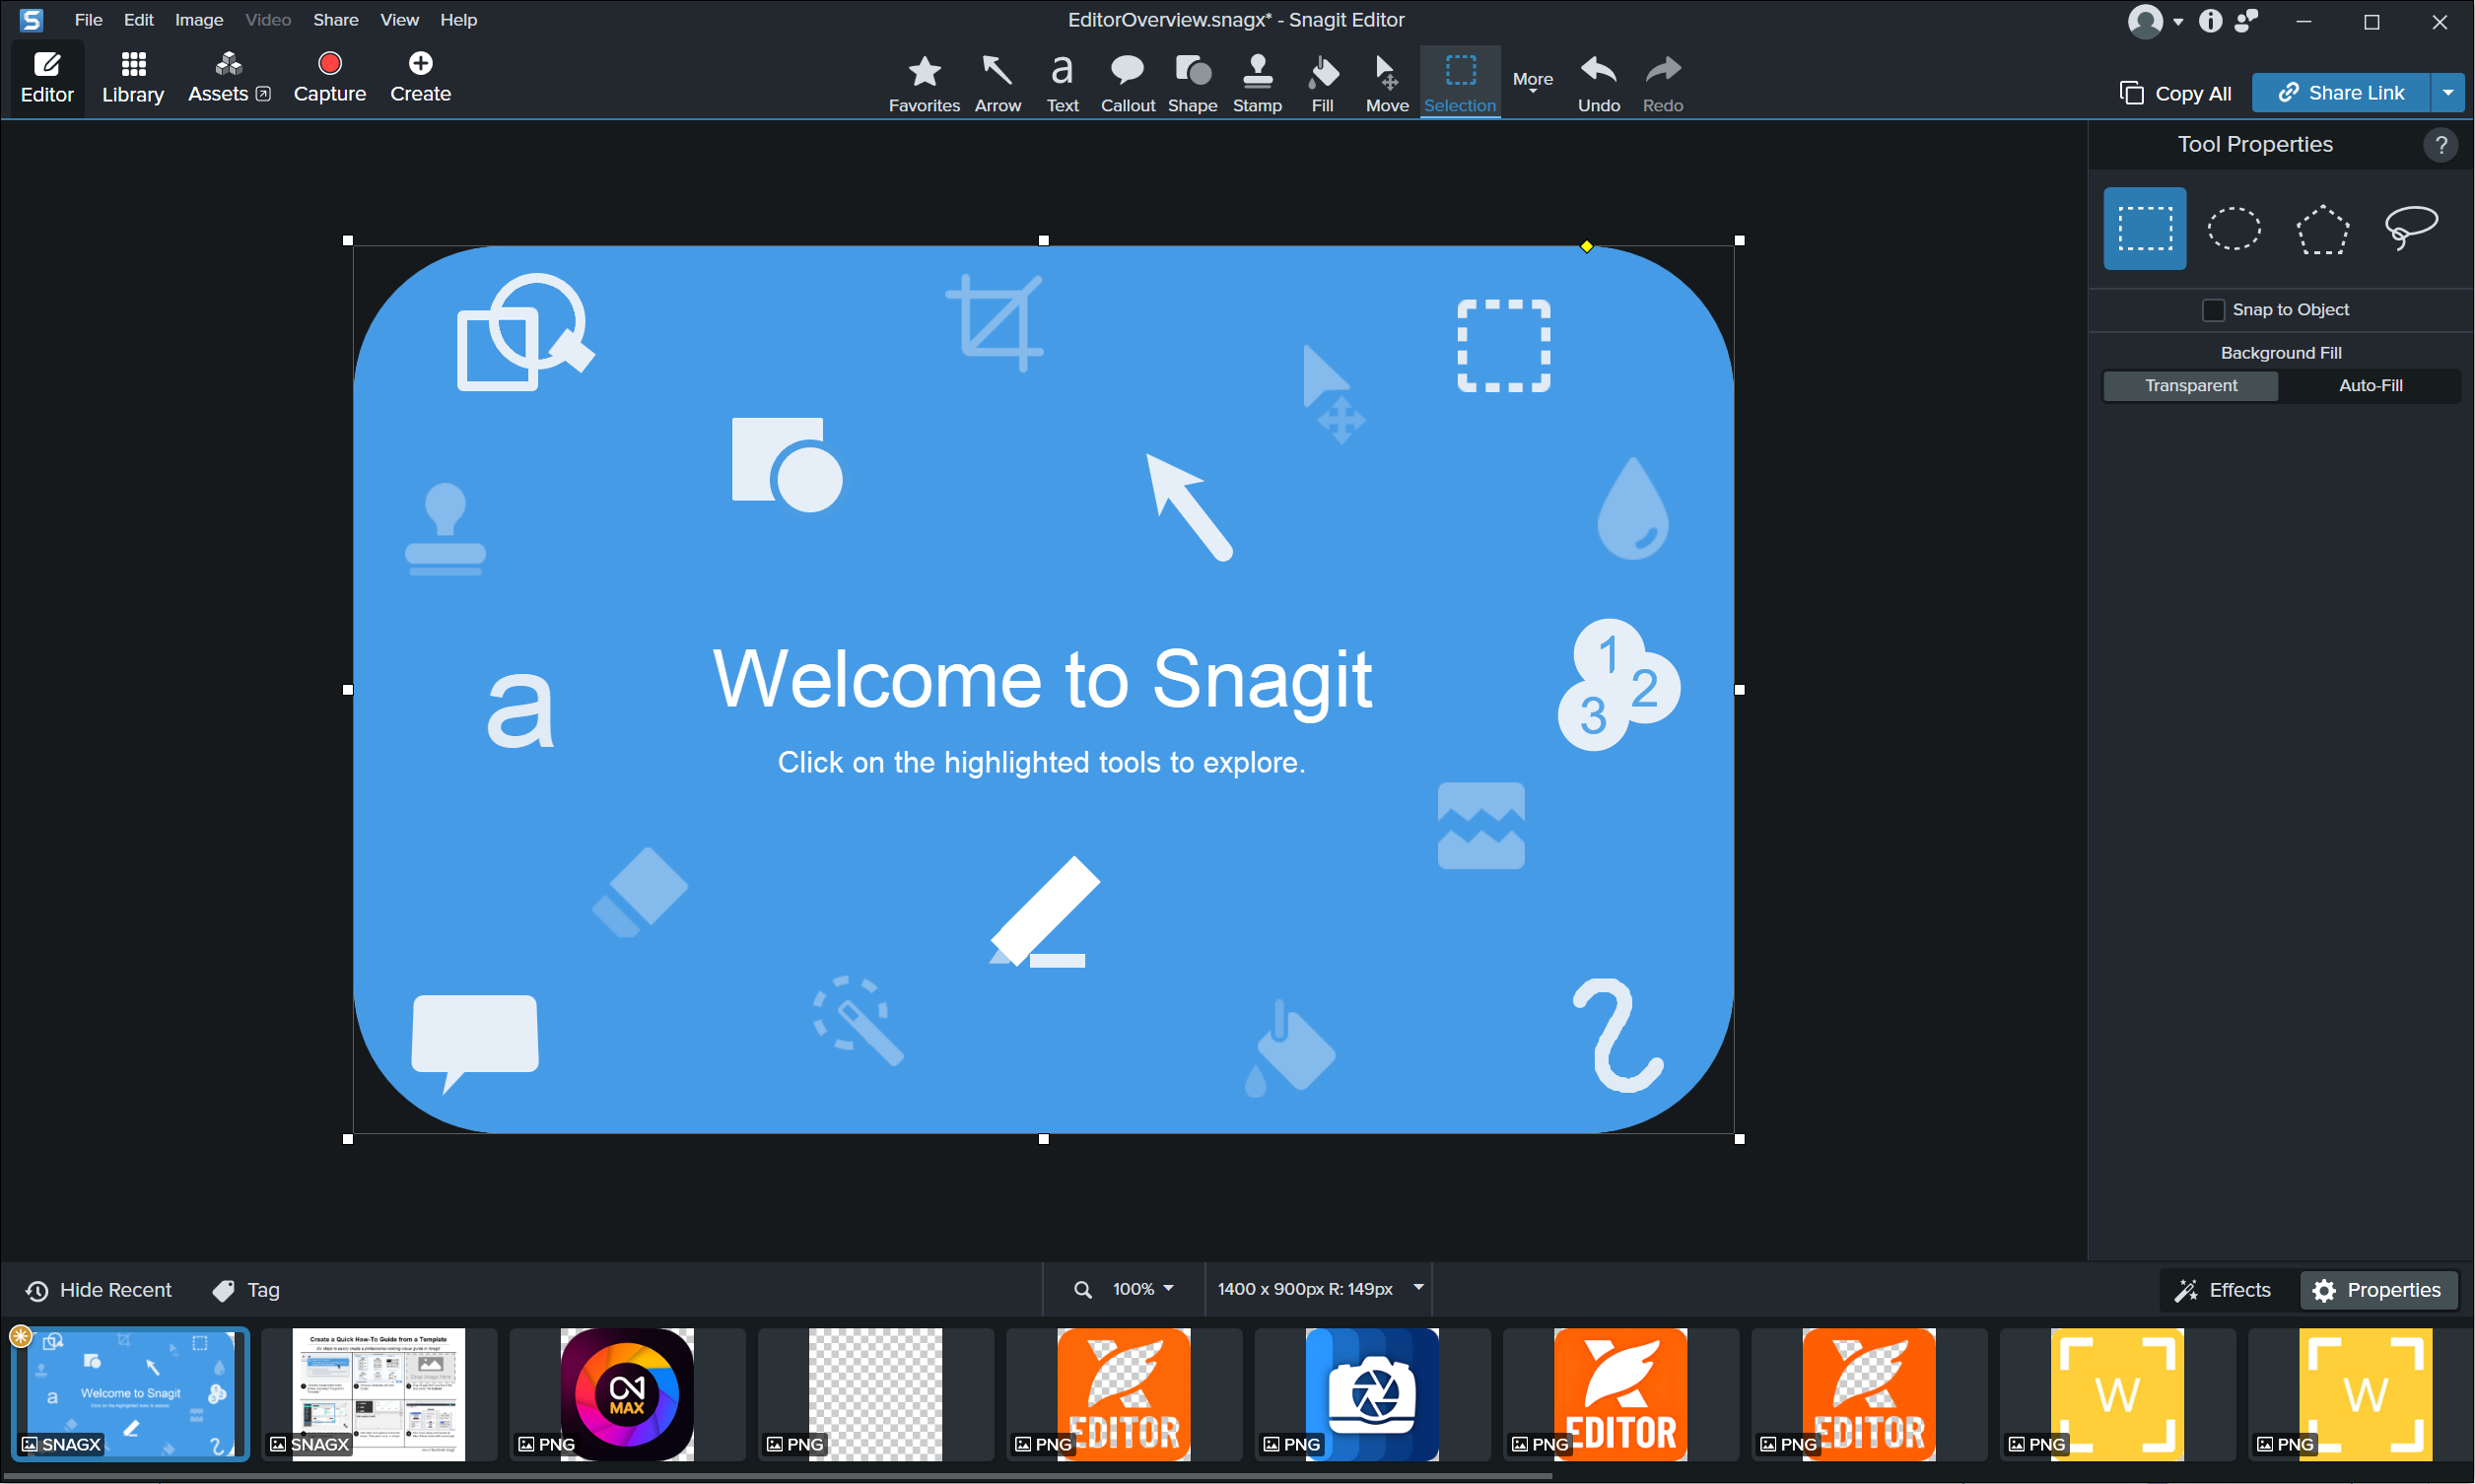Choose the freehand lasso selection shape
The width and height of the screenshot is (2475, 1484).
(2410, 228)
